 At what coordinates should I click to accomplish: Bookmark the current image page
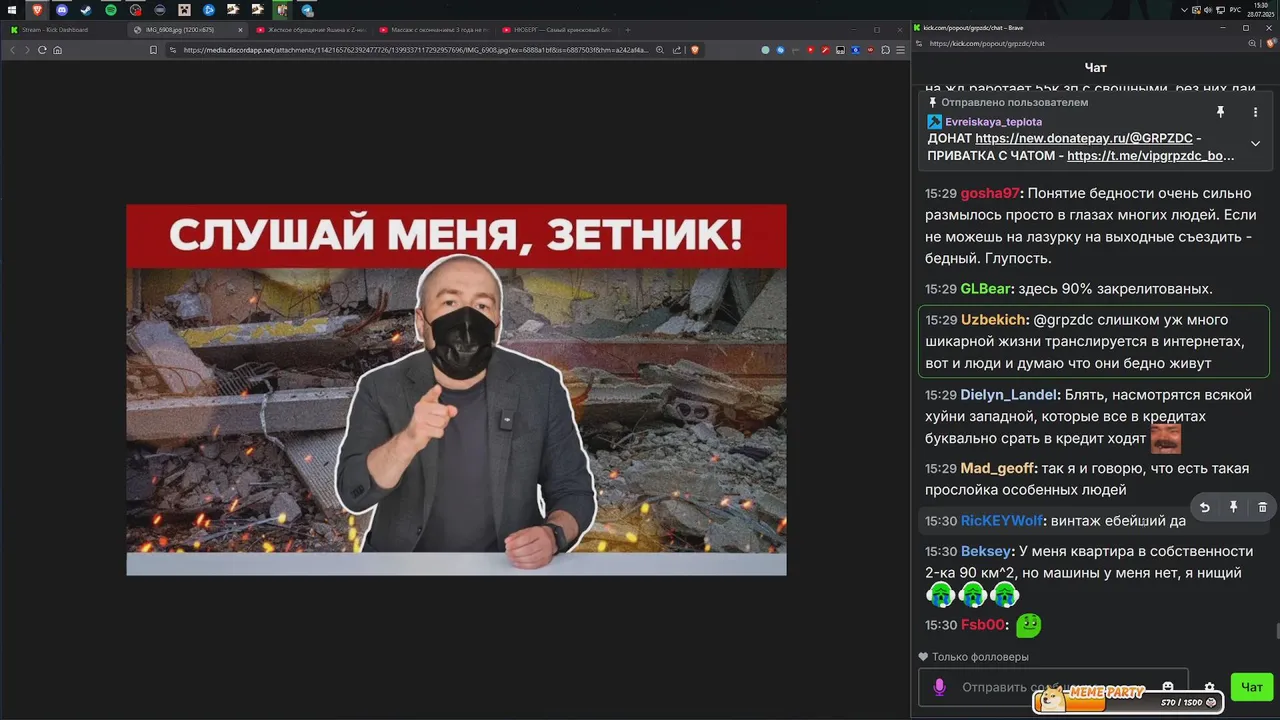point(153,50)
